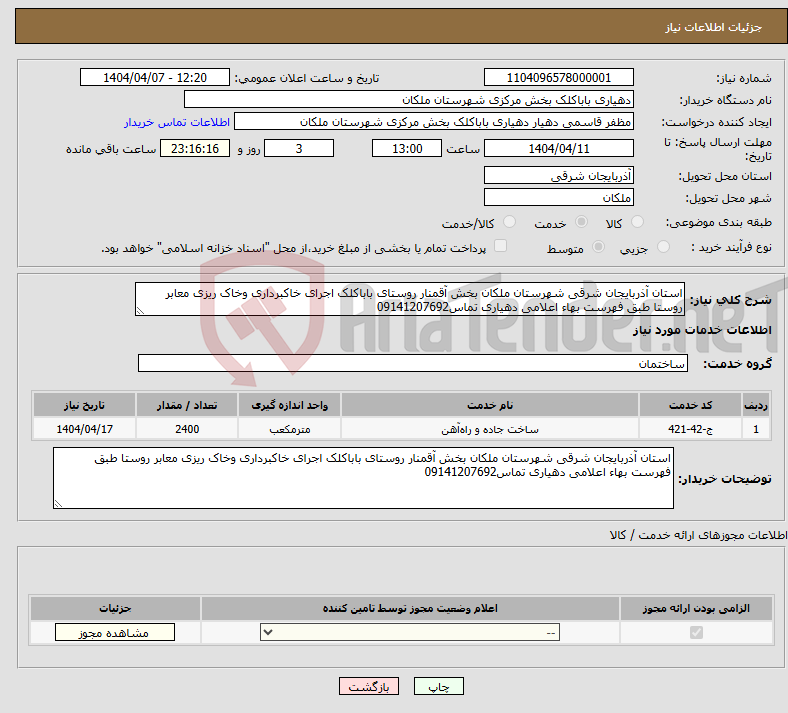Image resolution: width=788 pixels, height=713 pixels.
Task: Click the نوع فرآیند خرید label
Action: coord(731,247)
